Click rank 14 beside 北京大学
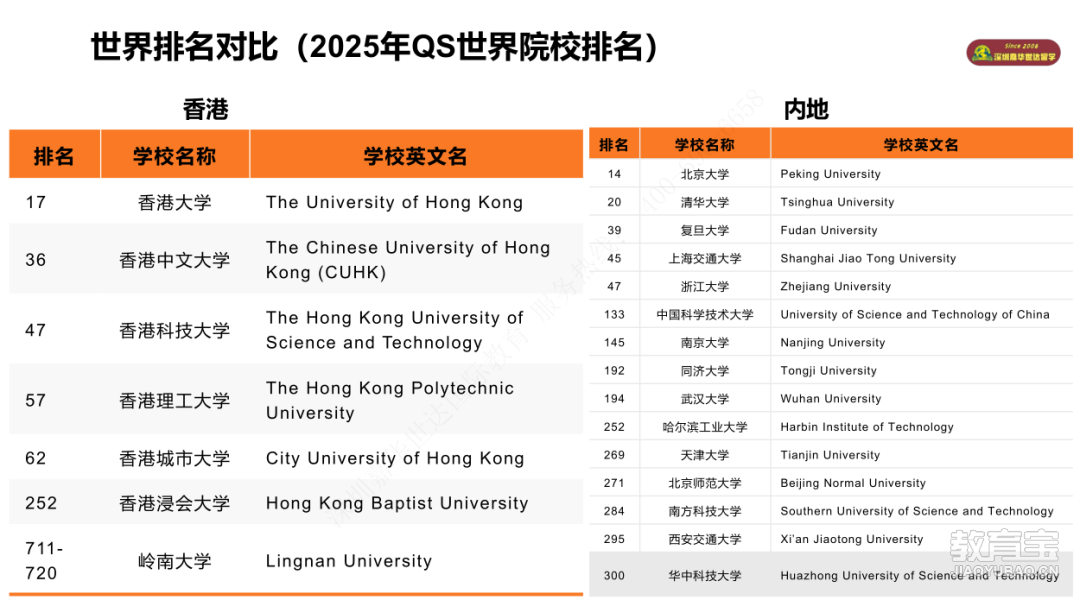Image resolution: width=1080 pixels, height=600 pixels. coord(614,174)
